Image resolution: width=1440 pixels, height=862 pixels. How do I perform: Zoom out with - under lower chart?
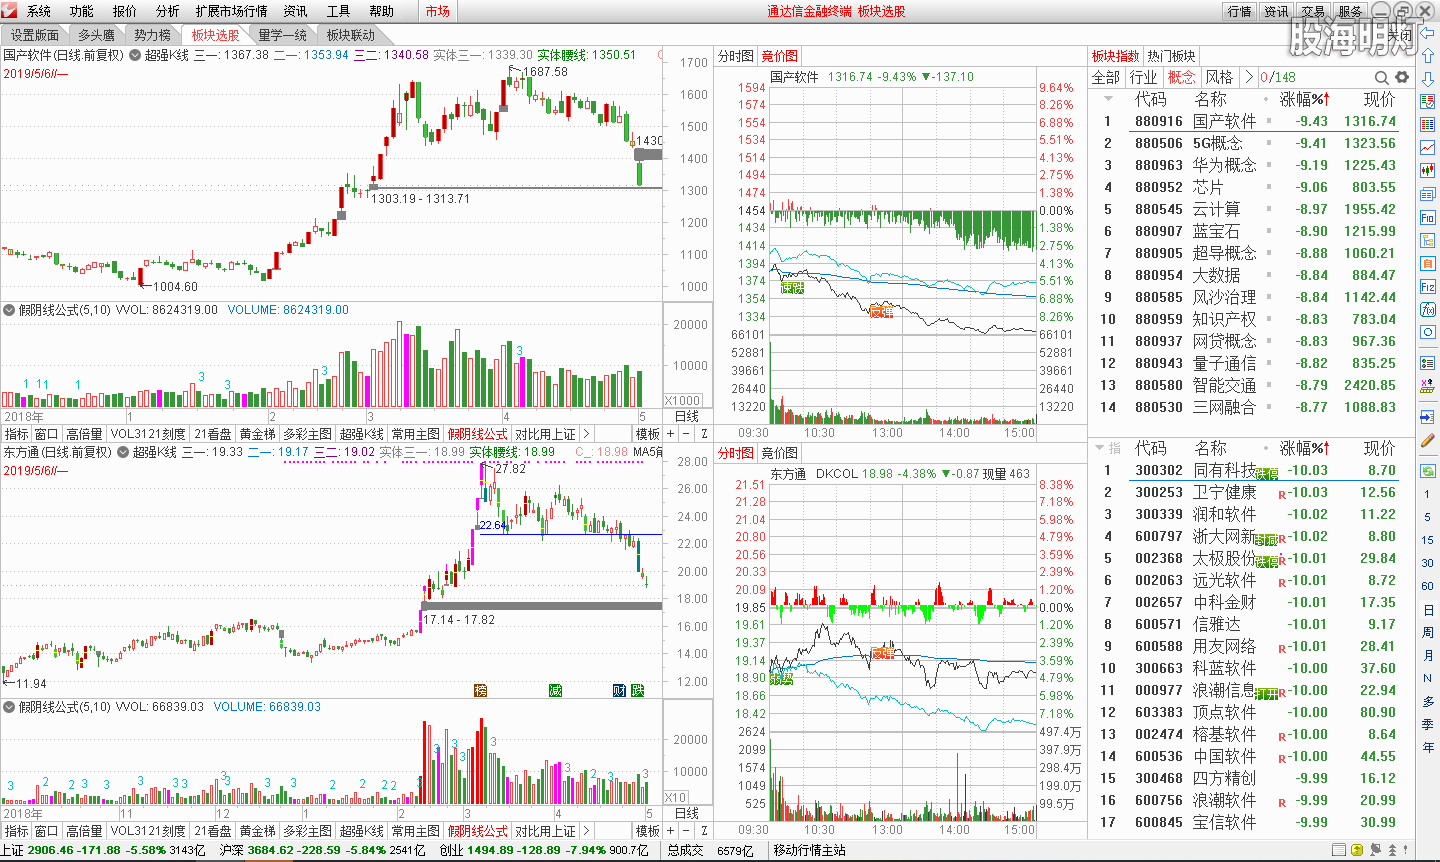point(687,831)
